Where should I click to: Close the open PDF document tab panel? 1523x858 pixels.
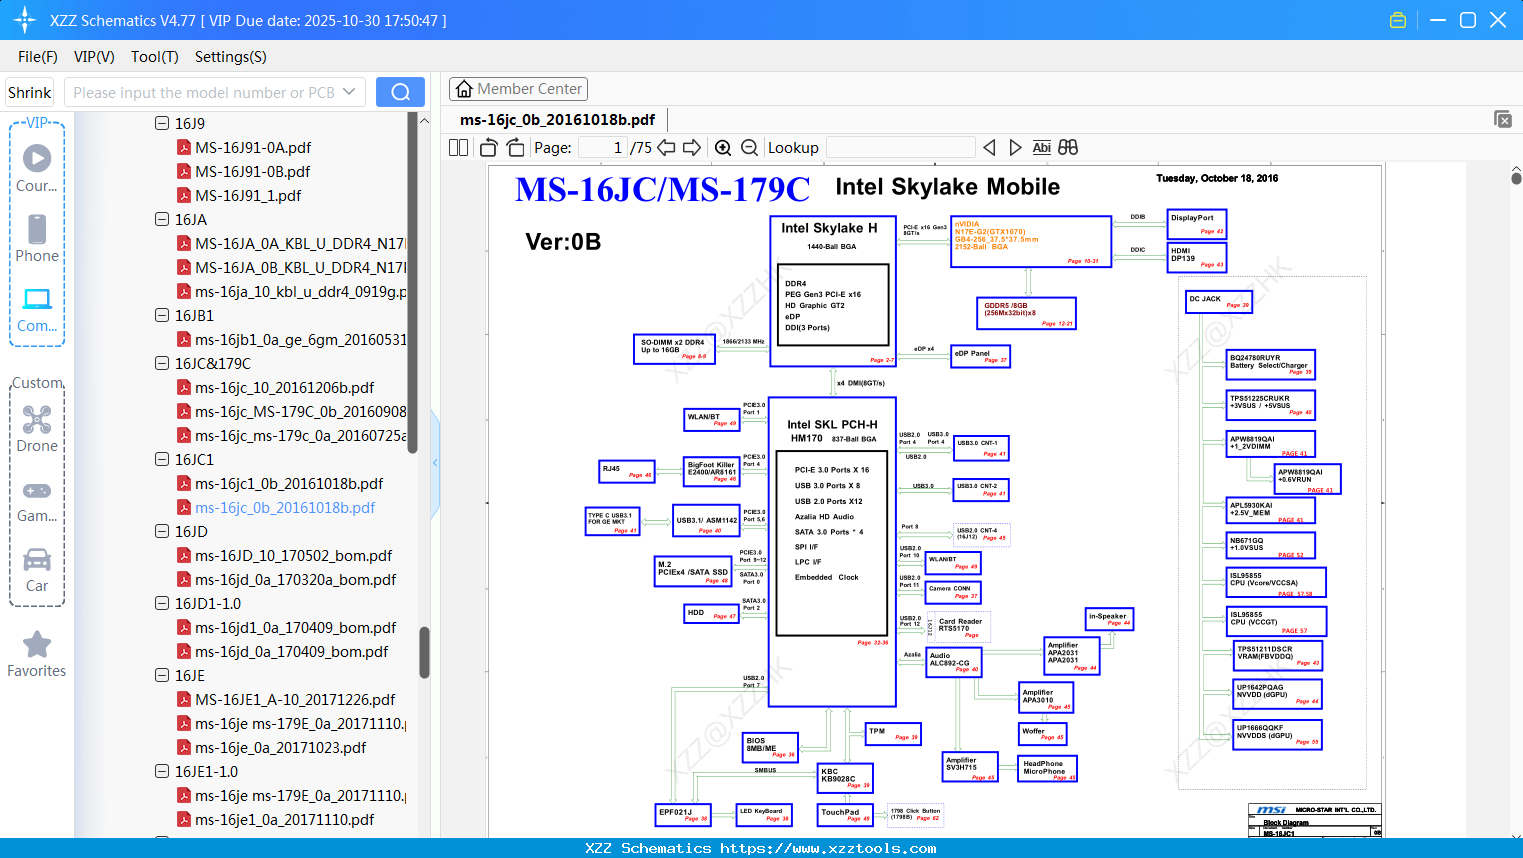pyautogui.click(x=1503, y=119)
